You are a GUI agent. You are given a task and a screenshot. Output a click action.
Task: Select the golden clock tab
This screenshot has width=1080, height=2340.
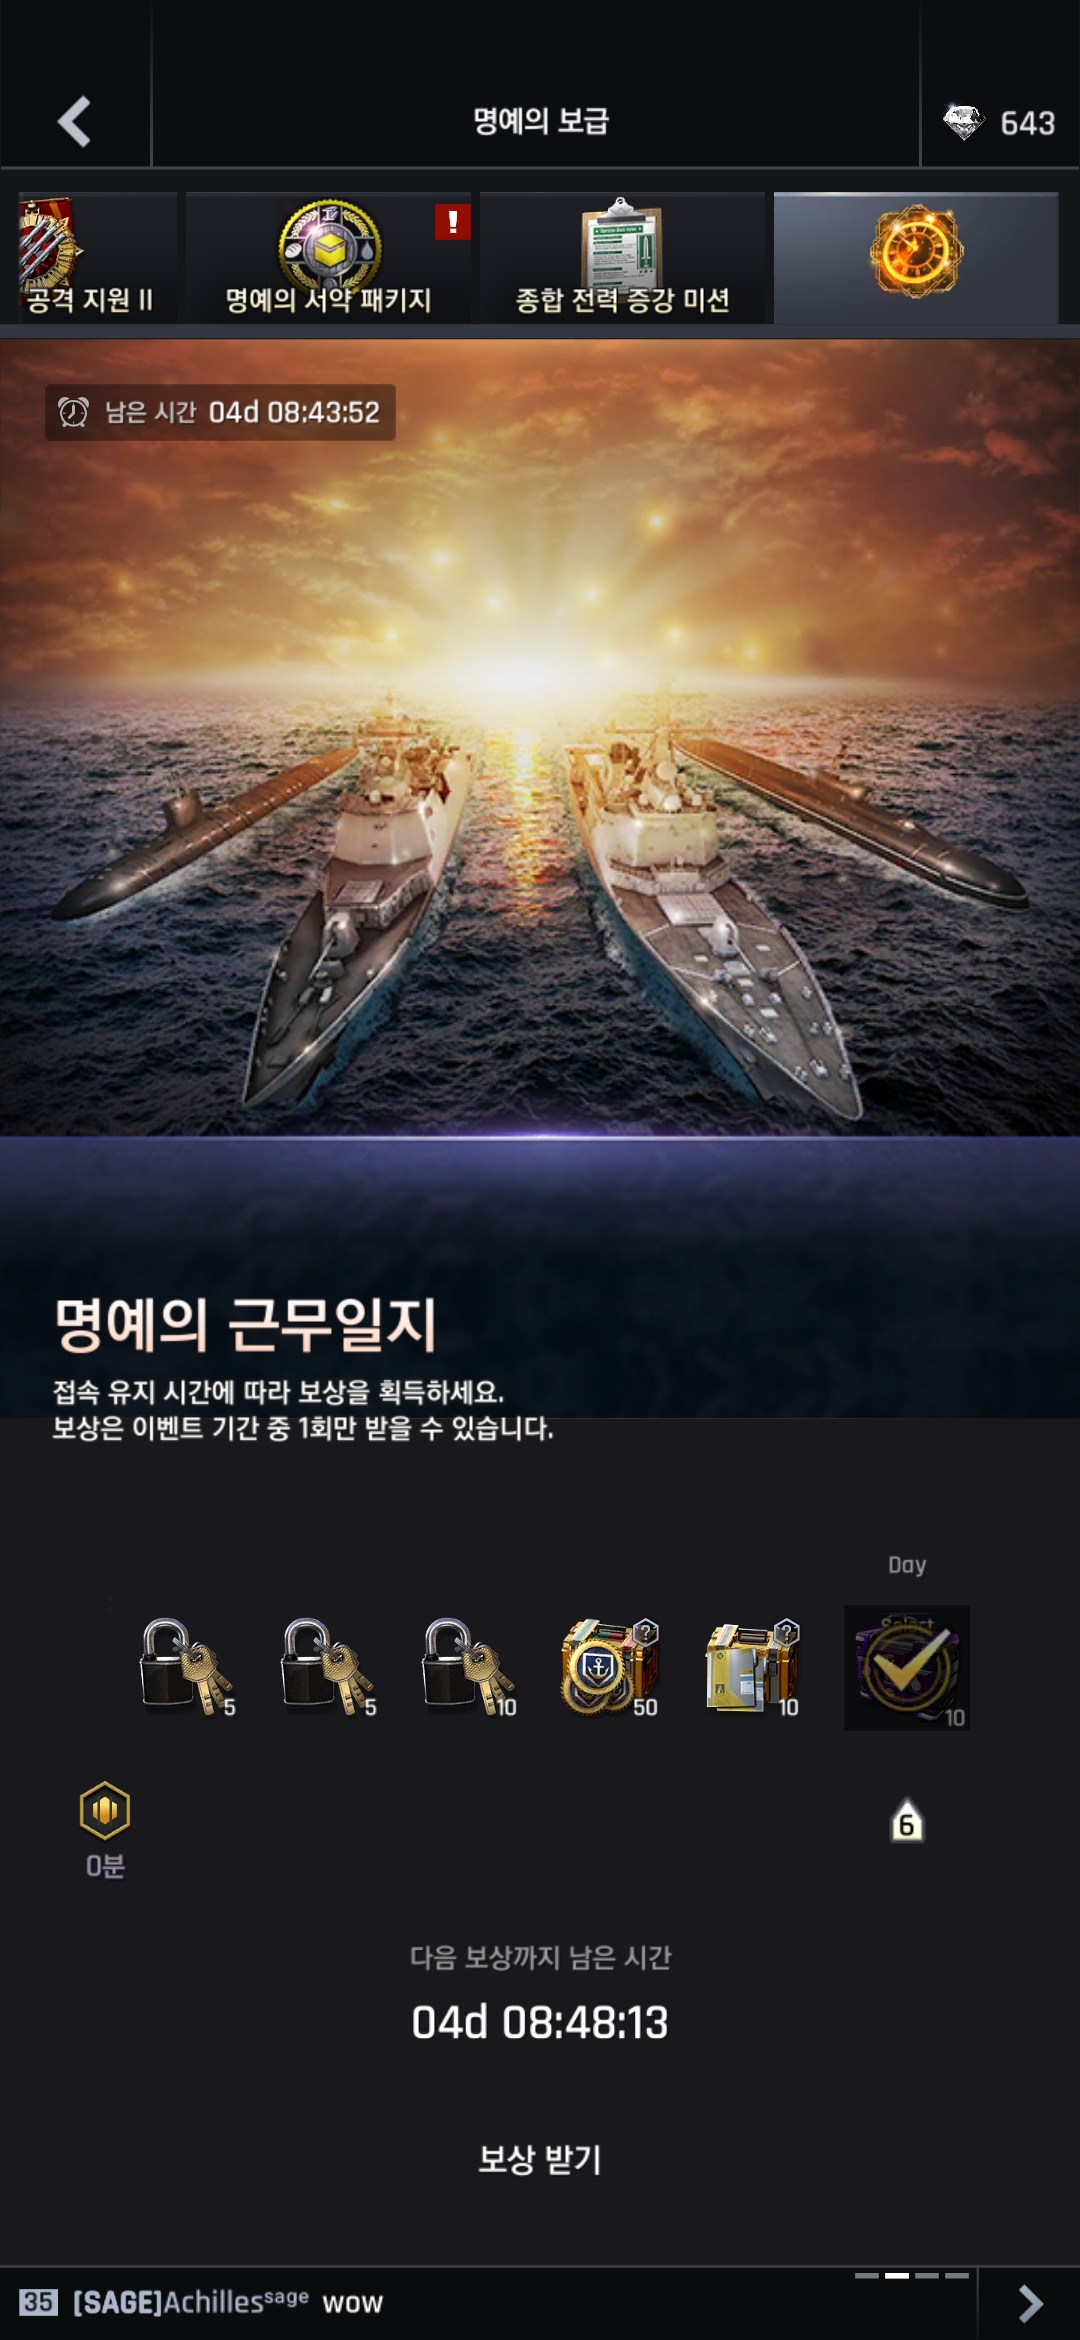[916, 257]
